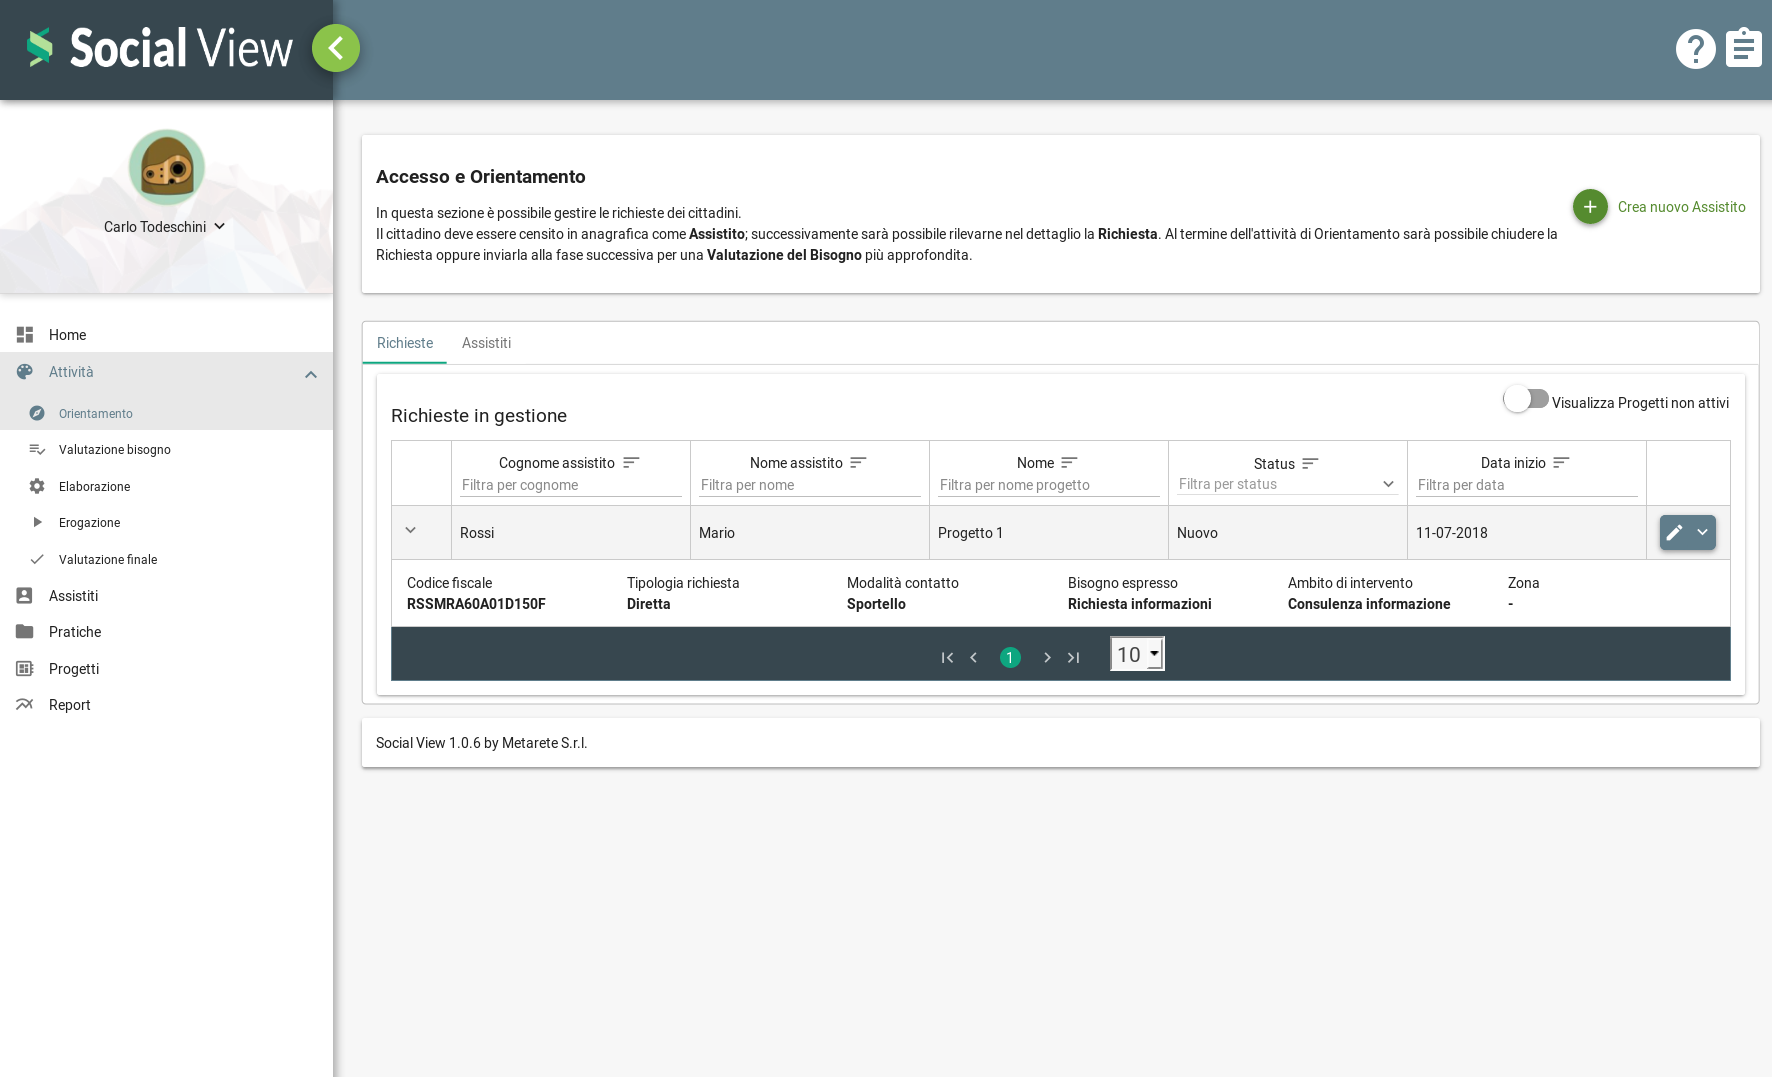Viewport: 1772px width, 1077px height.
Task: Open the clipboard icon in header
Action: point(1743,48)
